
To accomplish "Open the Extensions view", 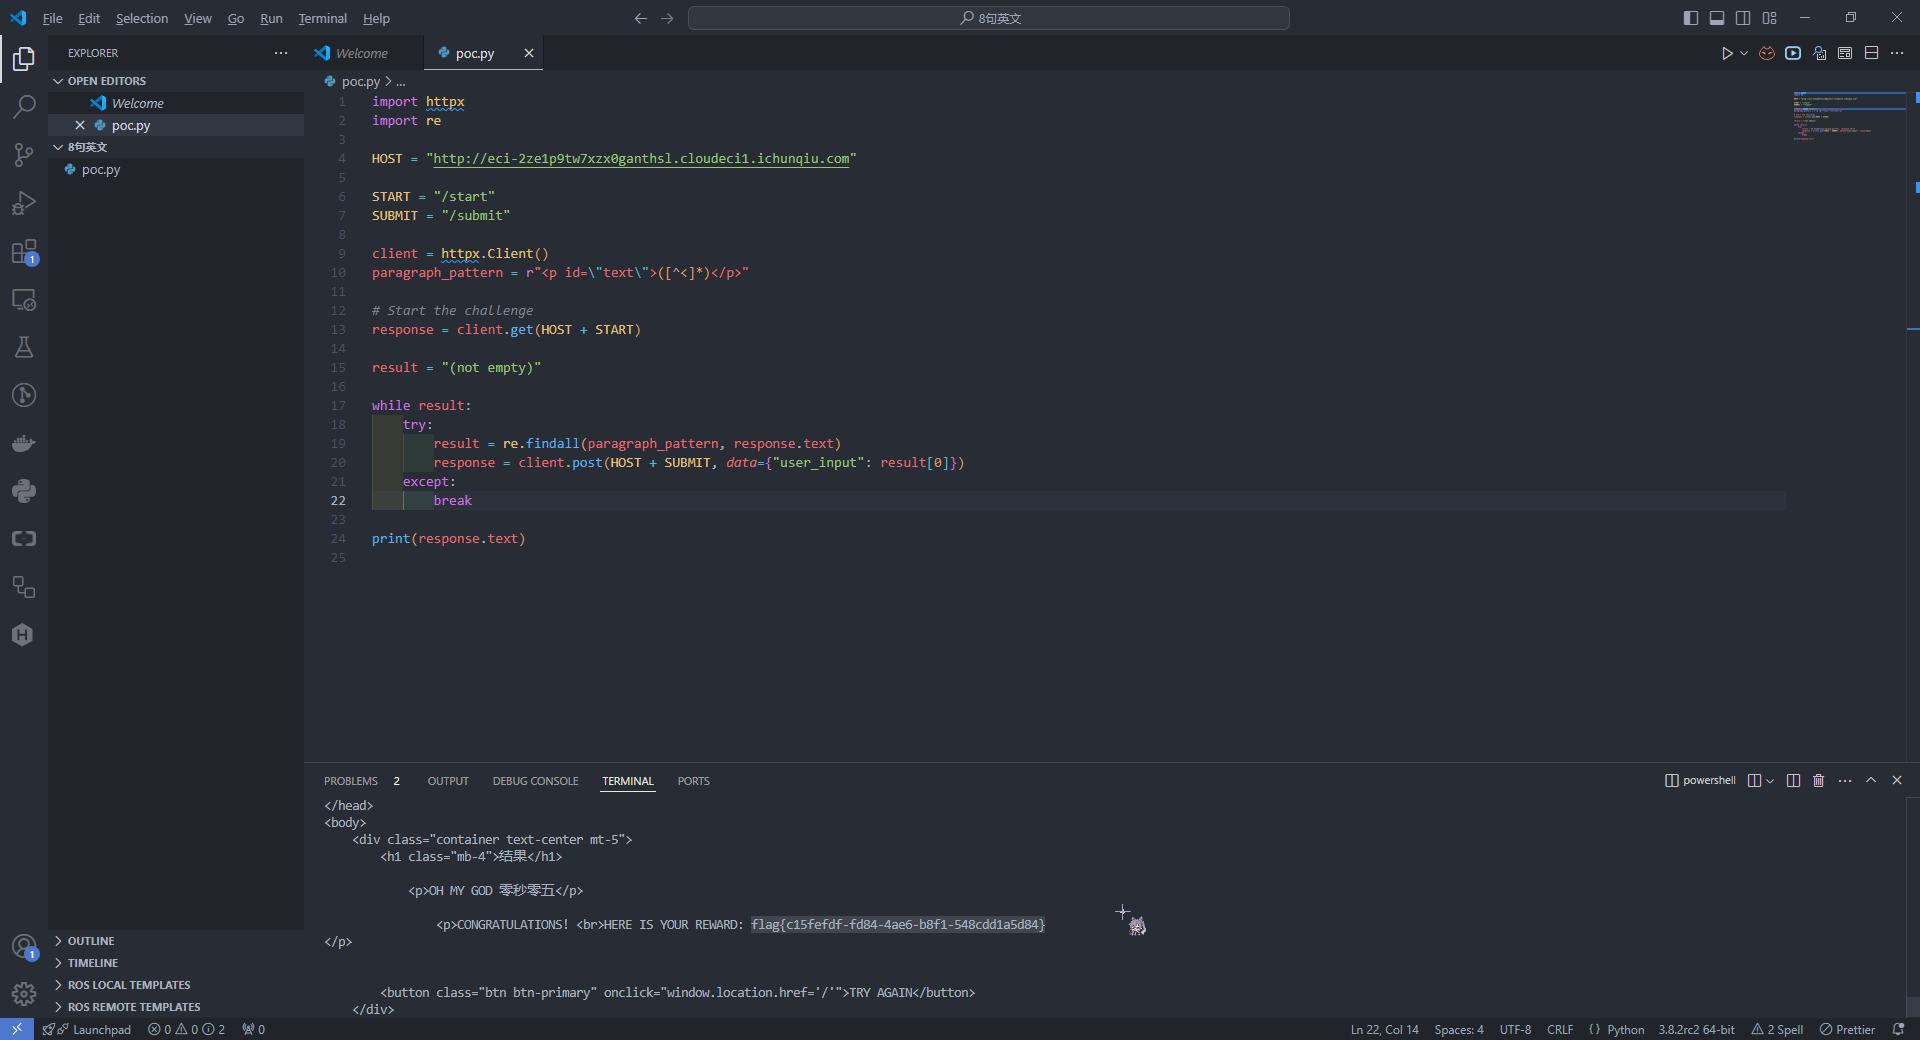I will 24,252.
